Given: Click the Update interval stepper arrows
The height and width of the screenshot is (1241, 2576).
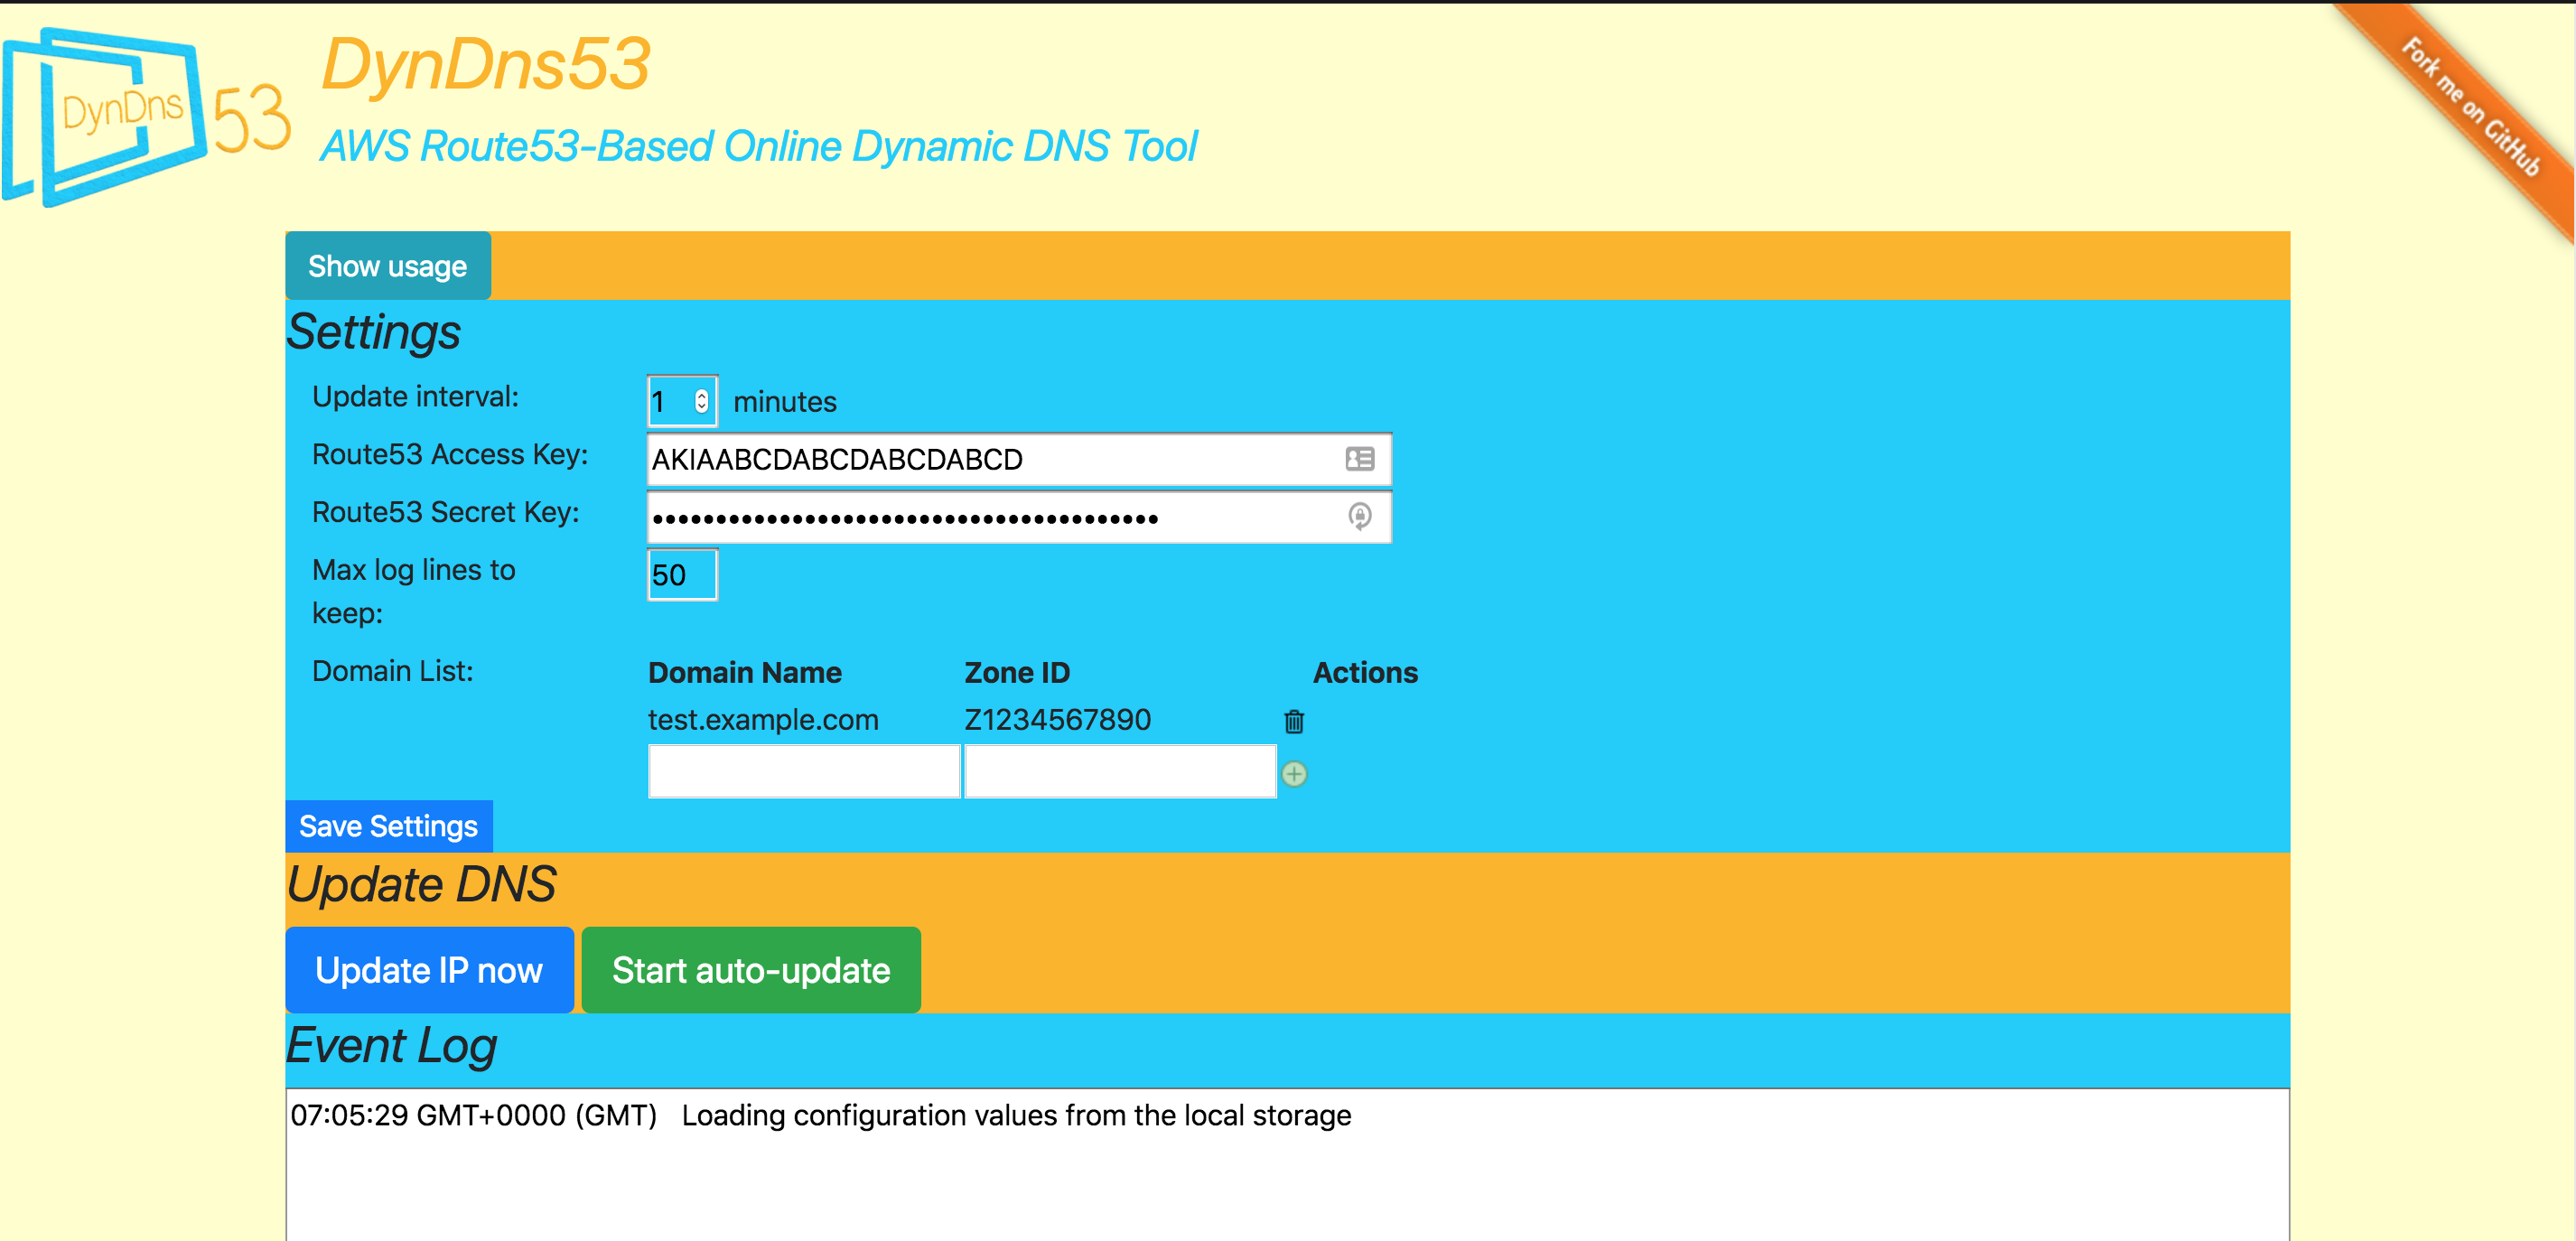Looking at the screenshot, I should [702, 401].
